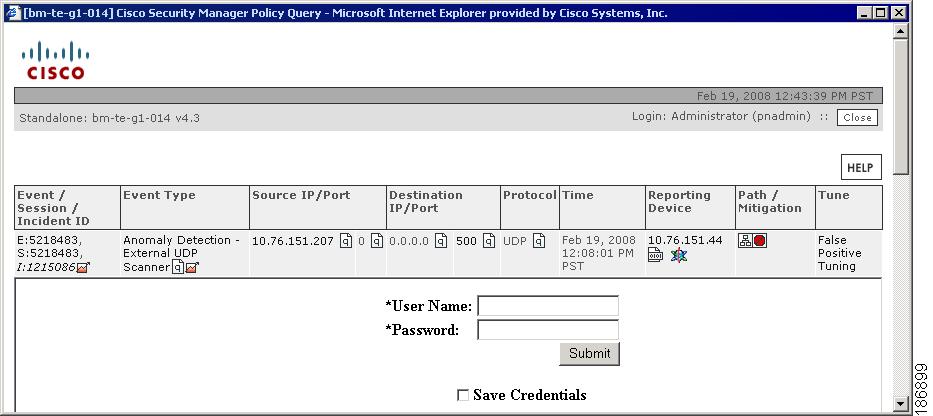Click Standalone: bm-te-g1-014 v4.3 text

click(x=109, y=118)
